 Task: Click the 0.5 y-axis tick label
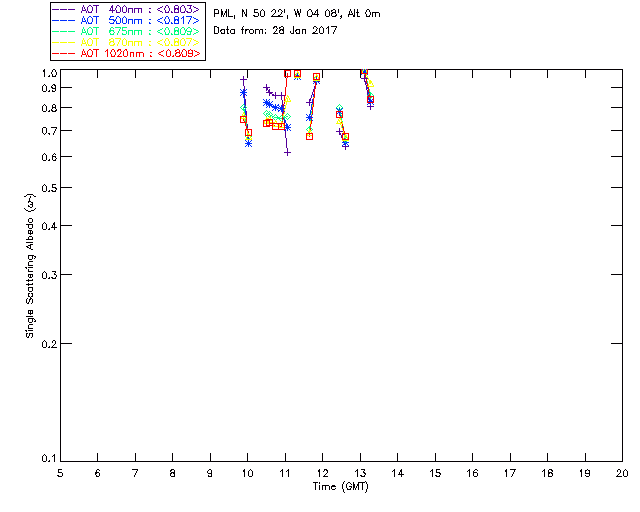point(49,188)
